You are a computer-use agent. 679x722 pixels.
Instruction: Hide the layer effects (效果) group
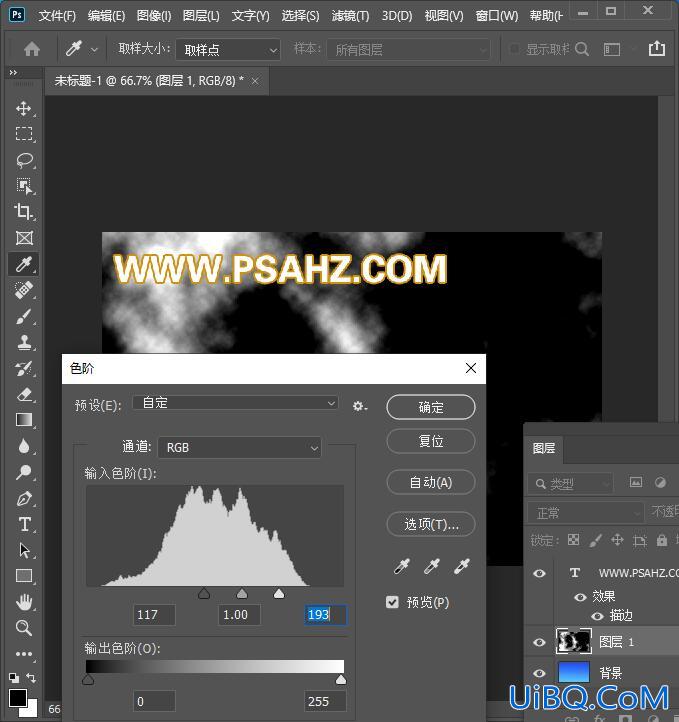click(x=580, y=597)
